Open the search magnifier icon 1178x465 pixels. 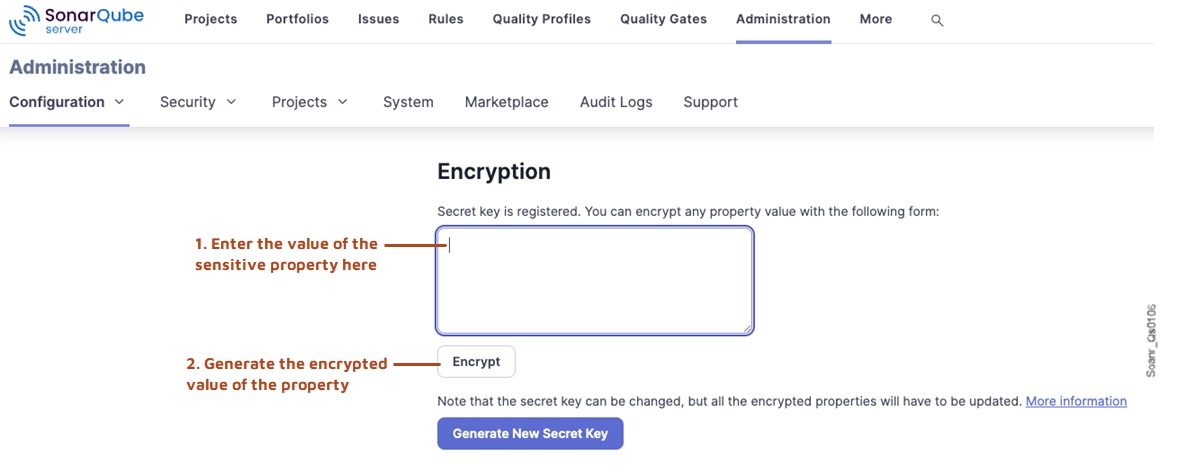click(937, 20)
